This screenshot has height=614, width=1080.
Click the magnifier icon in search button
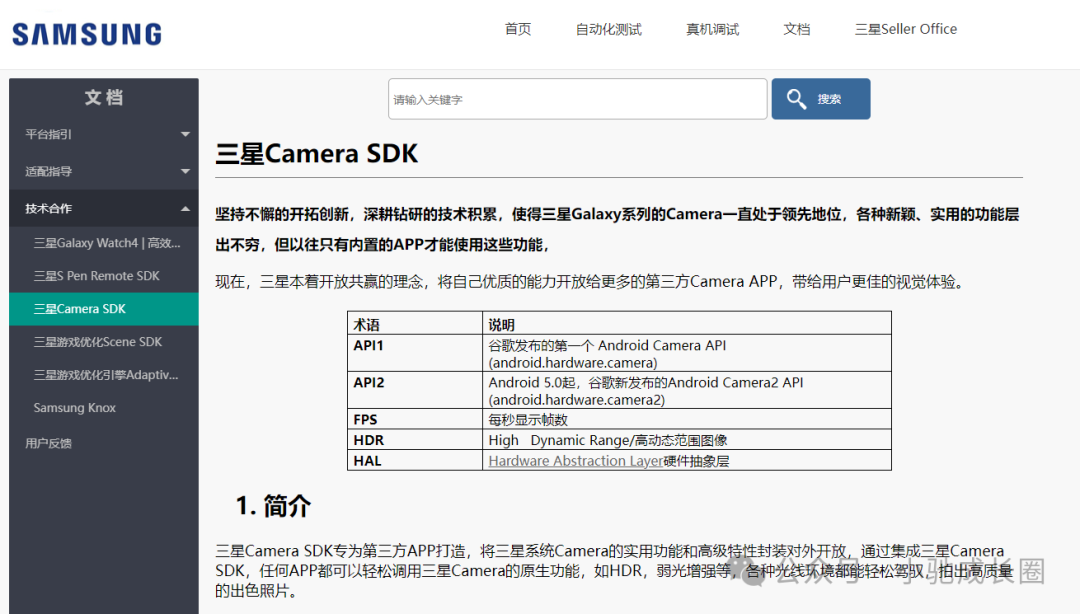(x=796, y=99)
